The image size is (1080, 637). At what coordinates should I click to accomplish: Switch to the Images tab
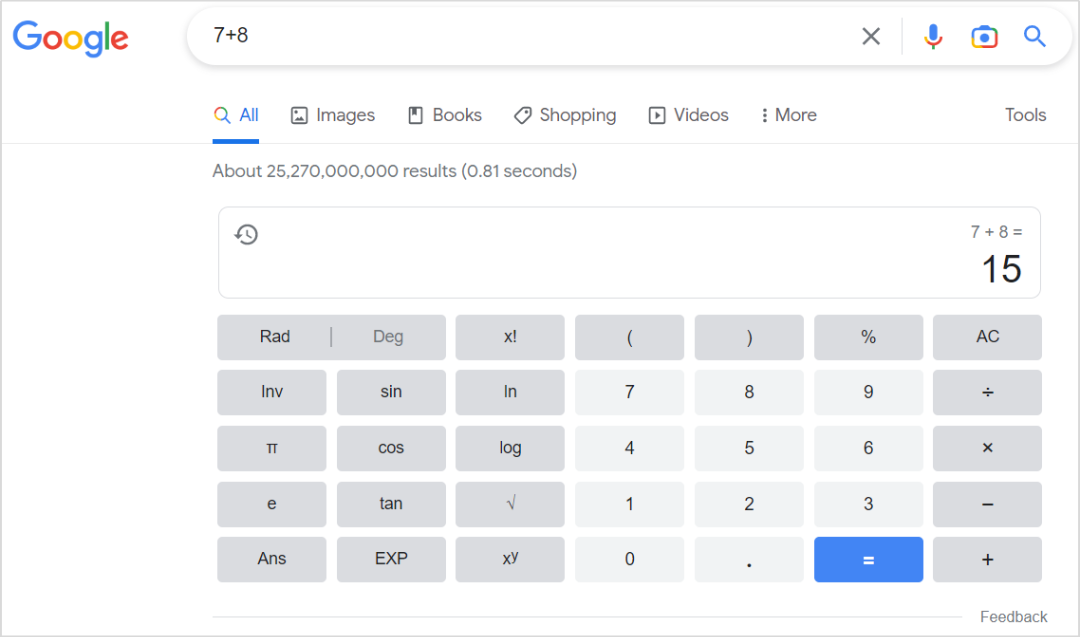[333, 115]
